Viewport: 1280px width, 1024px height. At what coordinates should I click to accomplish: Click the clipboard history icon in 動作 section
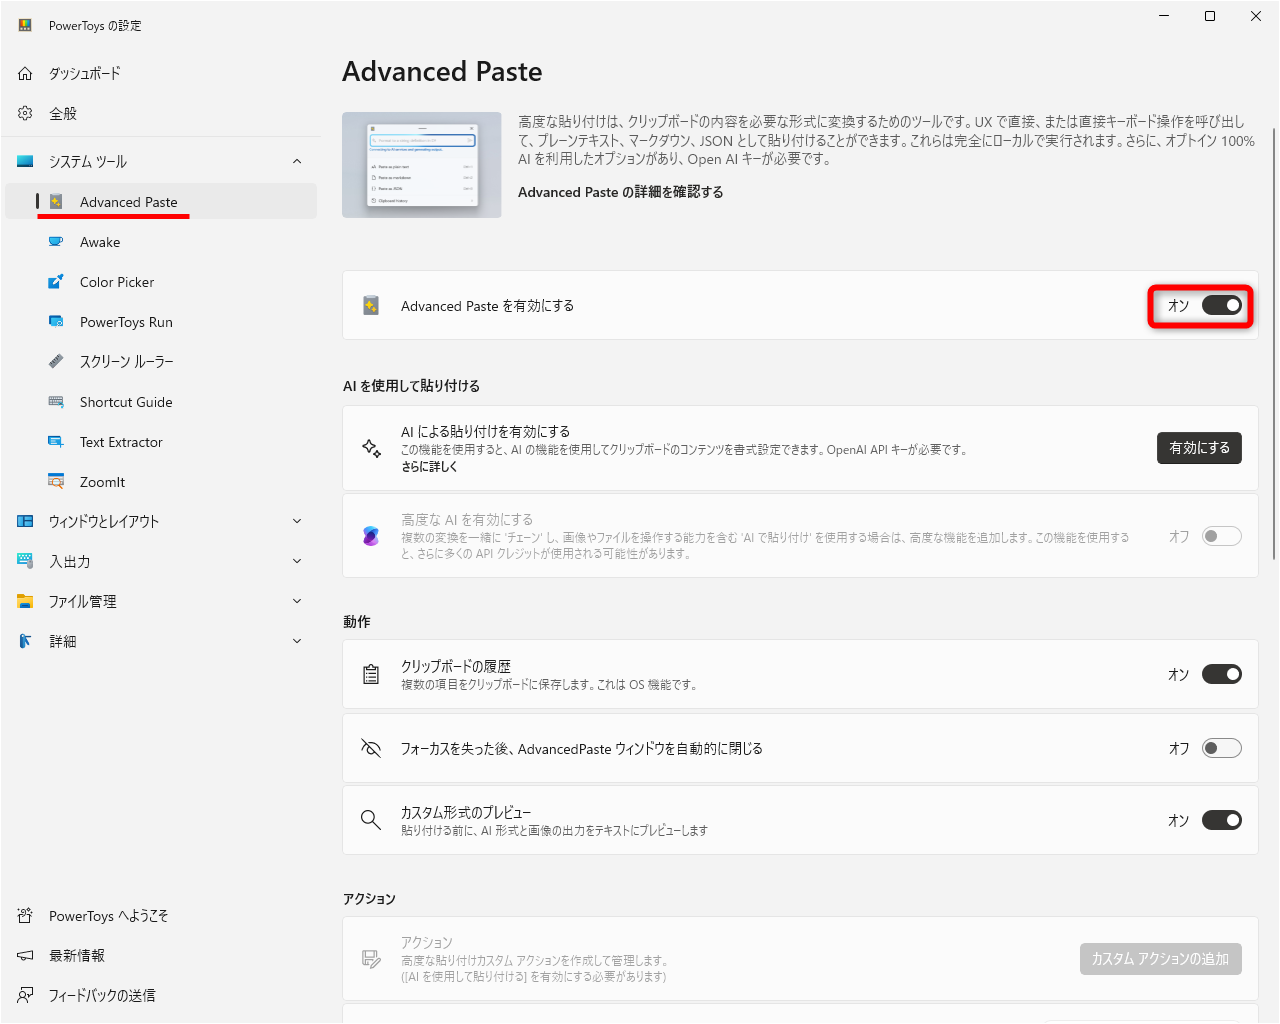(370, 673)
